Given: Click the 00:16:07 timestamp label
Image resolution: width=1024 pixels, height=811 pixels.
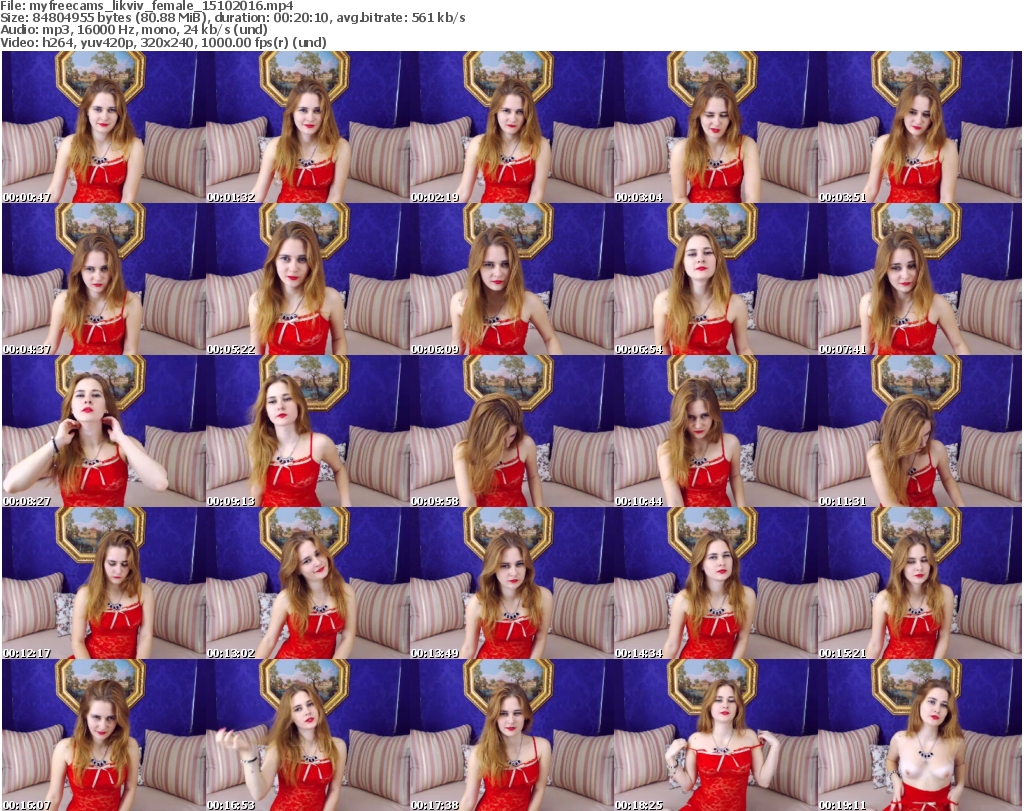Looking at the screenshot, I should (28, 805).
